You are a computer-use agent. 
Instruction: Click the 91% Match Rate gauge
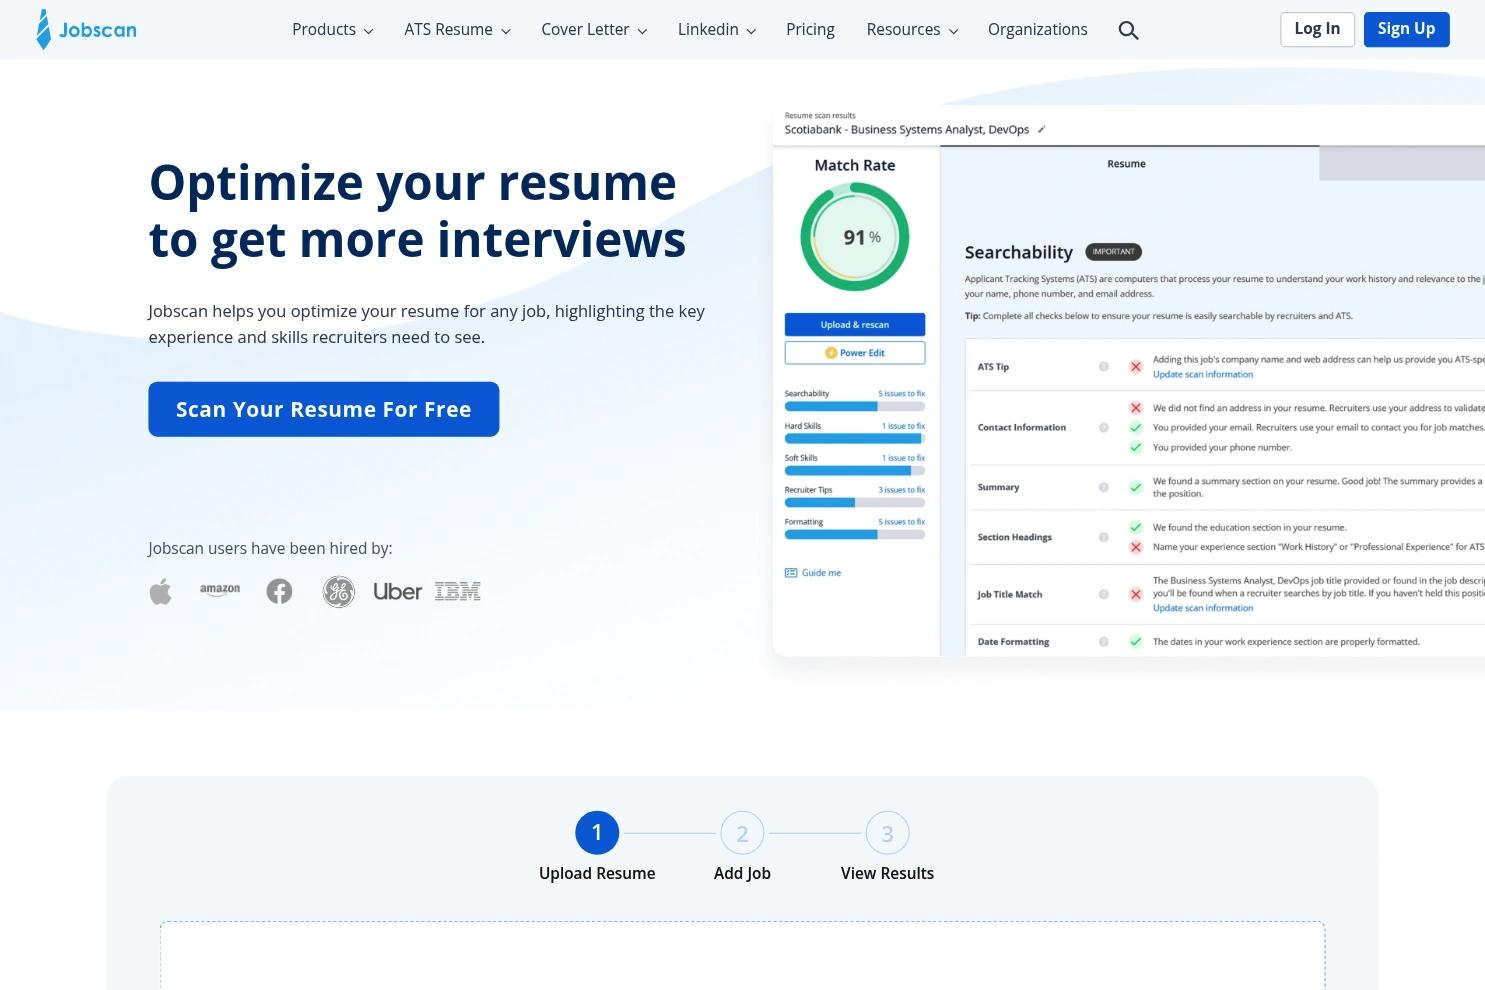coord(855,237)
